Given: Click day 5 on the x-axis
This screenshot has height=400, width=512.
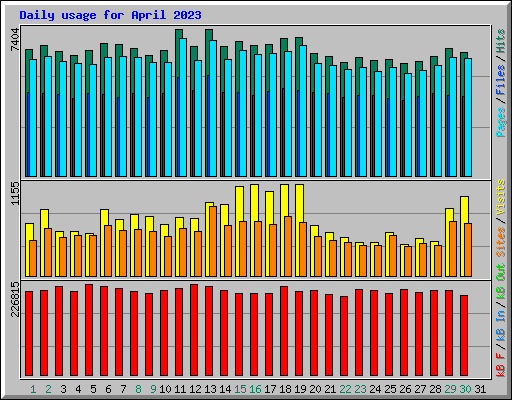Looking at the screenshot, I should click(x=93, y=389).
